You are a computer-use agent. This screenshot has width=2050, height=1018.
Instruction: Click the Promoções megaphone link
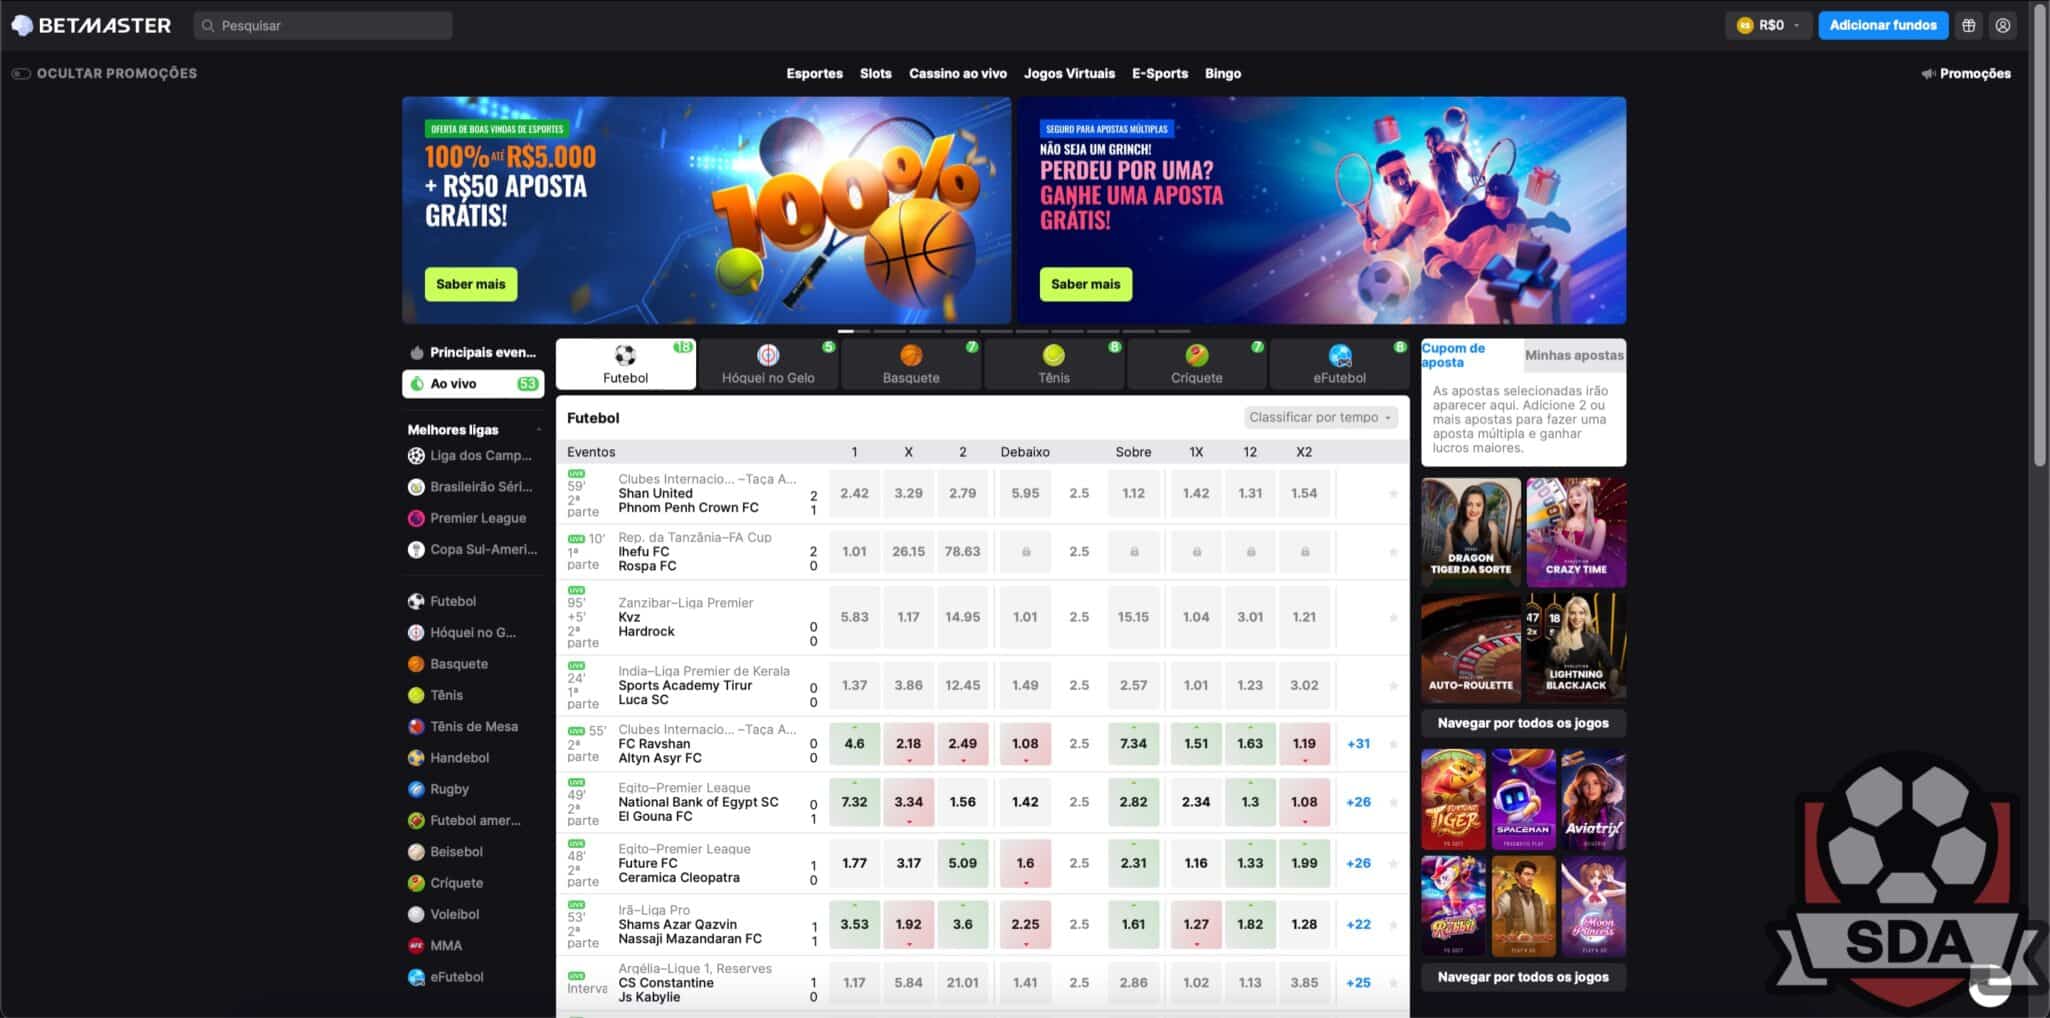(1966, 74)
